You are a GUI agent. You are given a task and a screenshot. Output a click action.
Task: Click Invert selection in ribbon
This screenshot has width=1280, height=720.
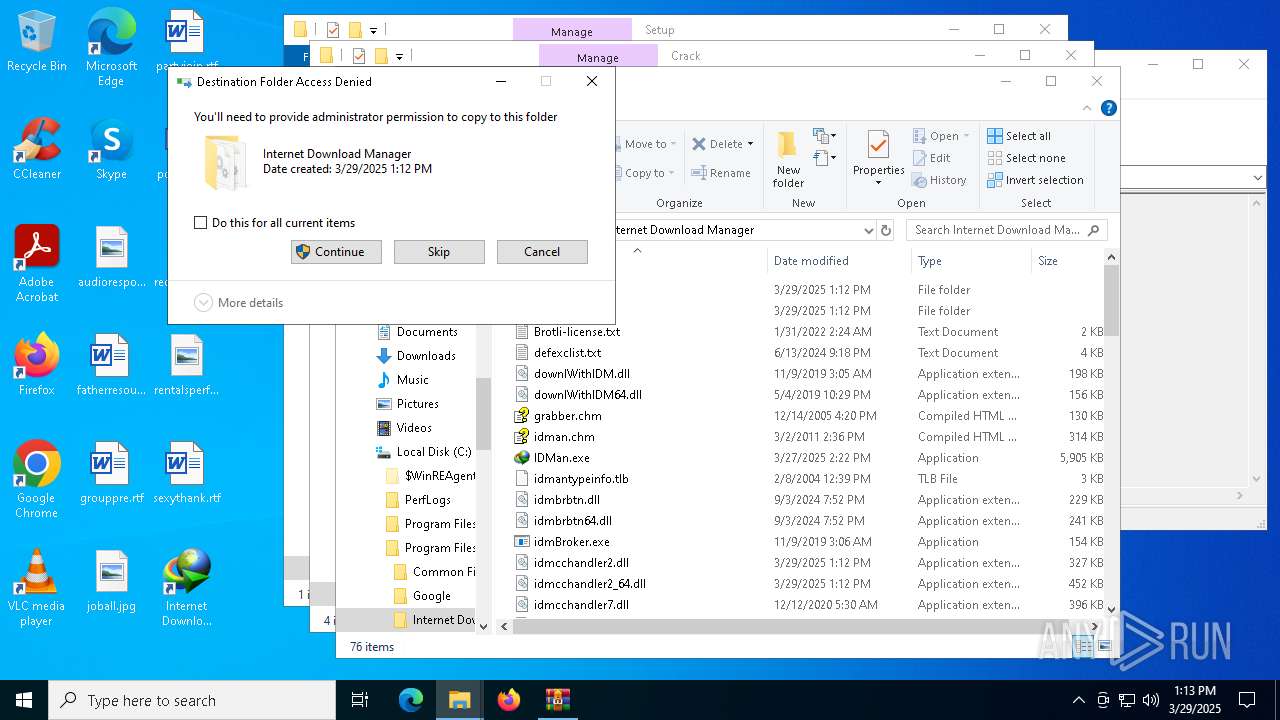1035,180
